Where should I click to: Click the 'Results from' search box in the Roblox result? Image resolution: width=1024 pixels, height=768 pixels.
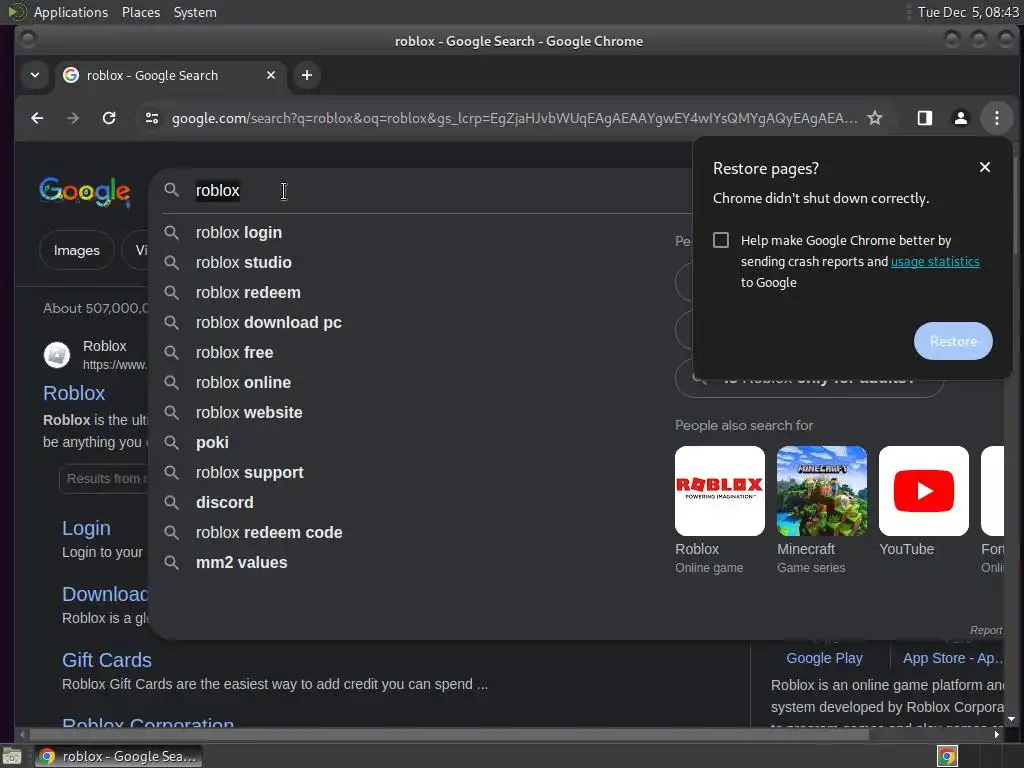(x=104, y=479)
